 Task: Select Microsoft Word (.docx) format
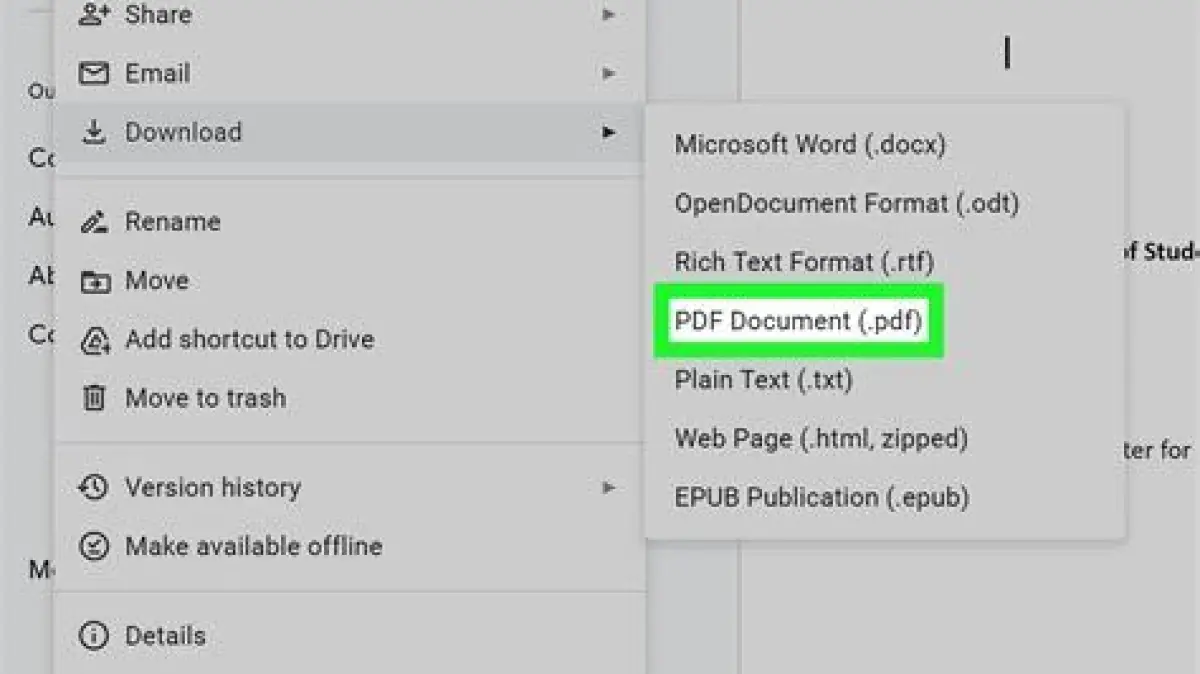[x=810, y=144]
